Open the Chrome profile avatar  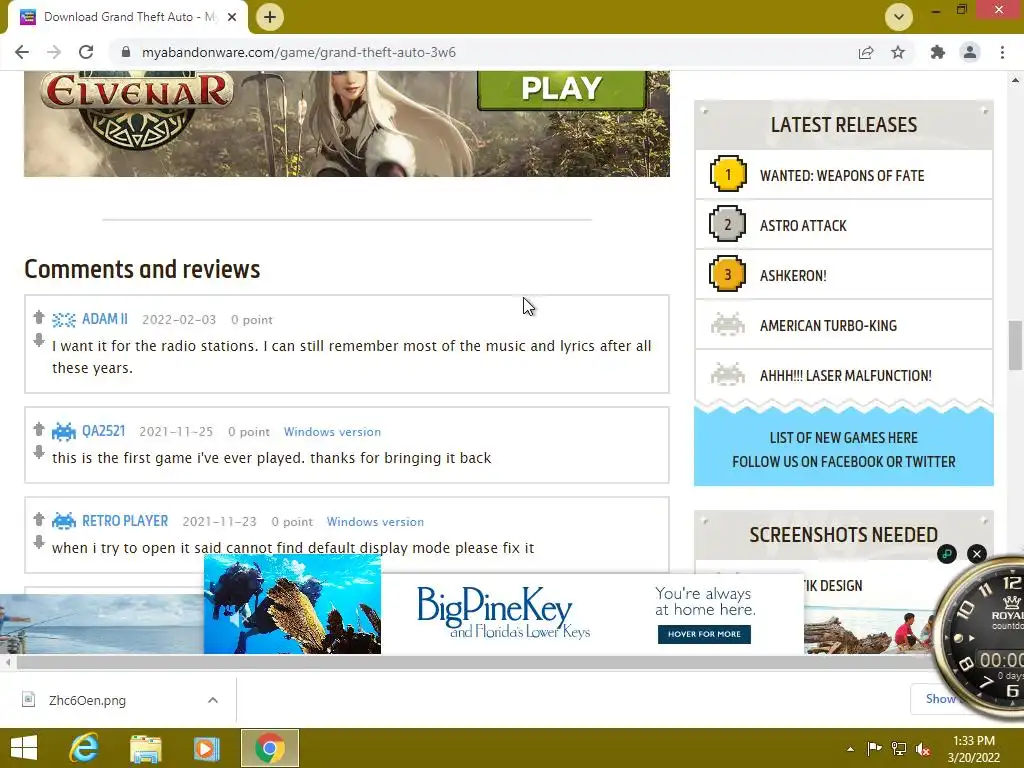tap(970, 52)
